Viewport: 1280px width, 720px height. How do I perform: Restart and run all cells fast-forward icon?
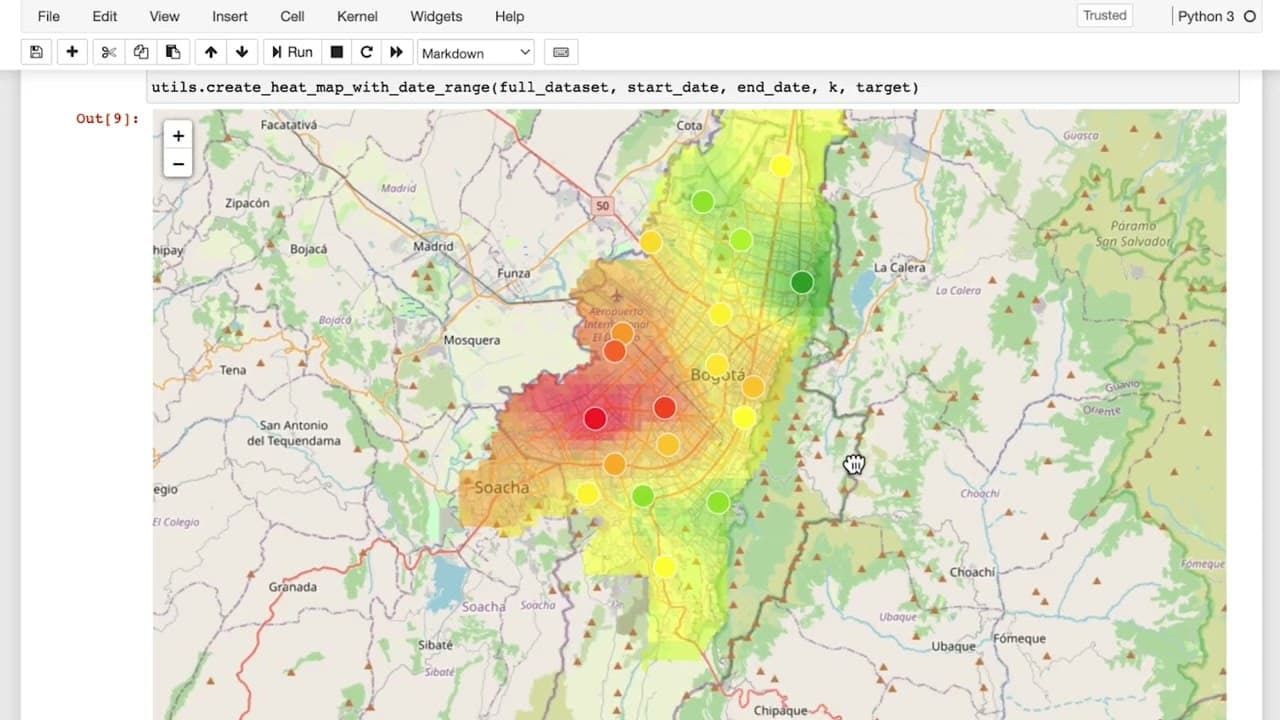click(396, 52)
